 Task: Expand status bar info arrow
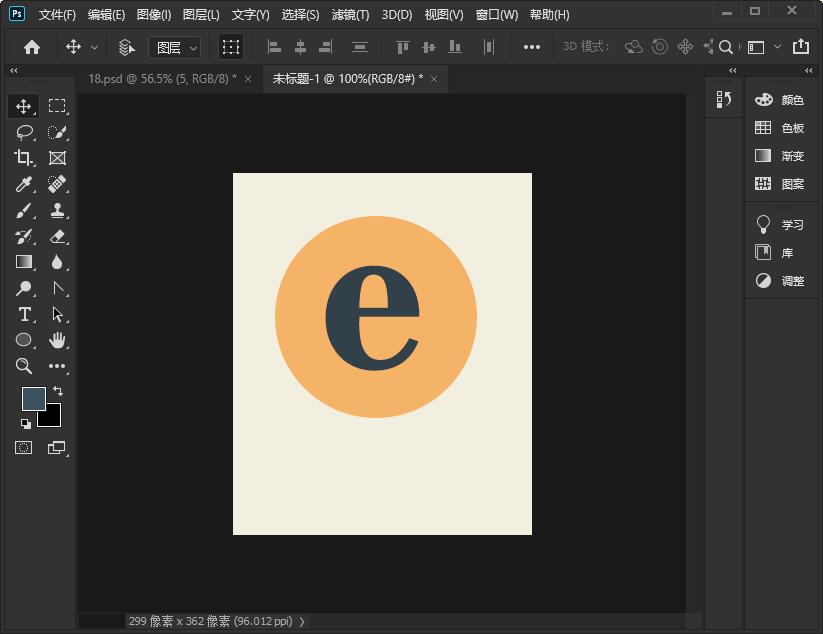coord(302,621)
